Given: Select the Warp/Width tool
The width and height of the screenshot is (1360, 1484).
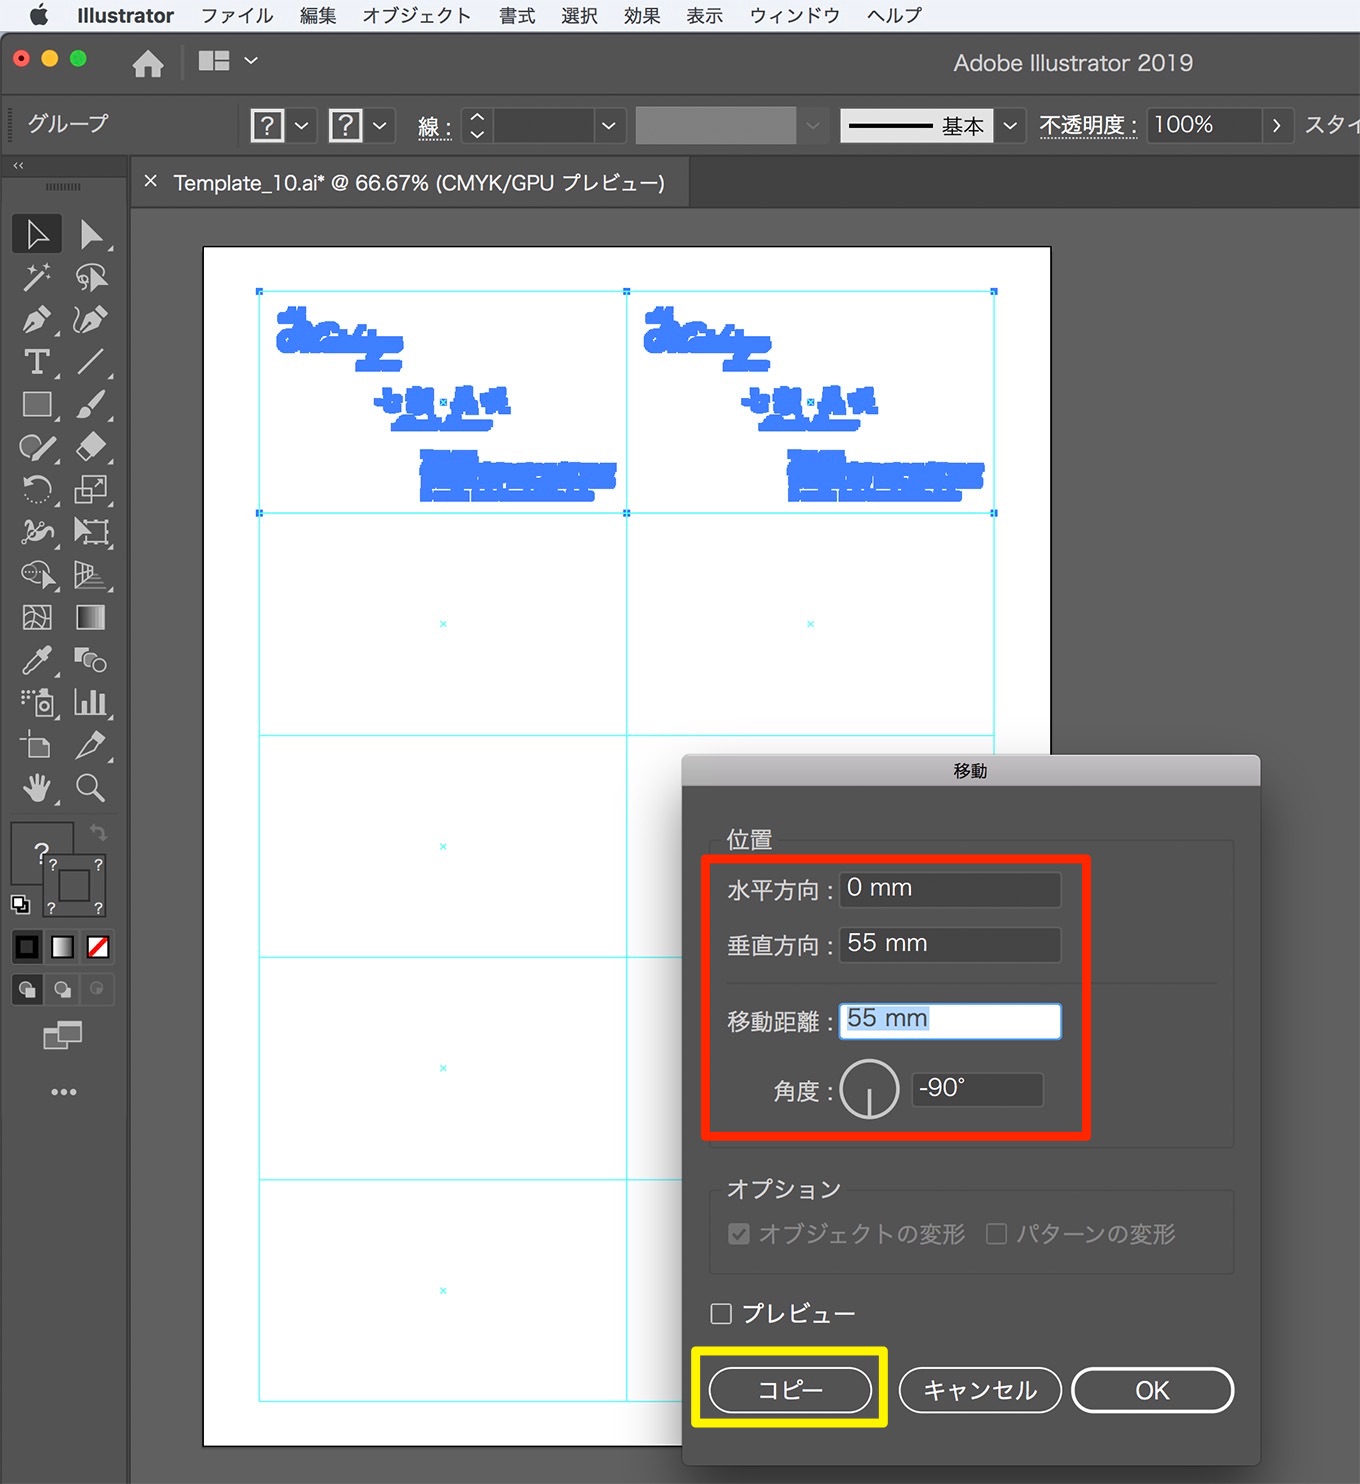Looking at the screenshot, I should [x=37, y=532].
